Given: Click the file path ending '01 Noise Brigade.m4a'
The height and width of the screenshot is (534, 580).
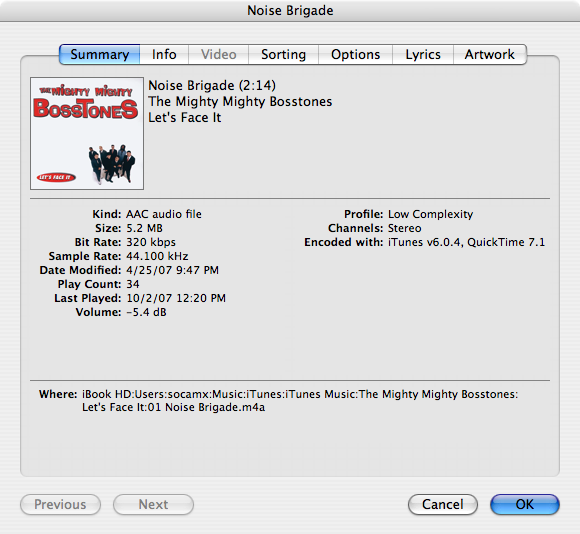Looking at the screenshot, I should tap(300, 401).
